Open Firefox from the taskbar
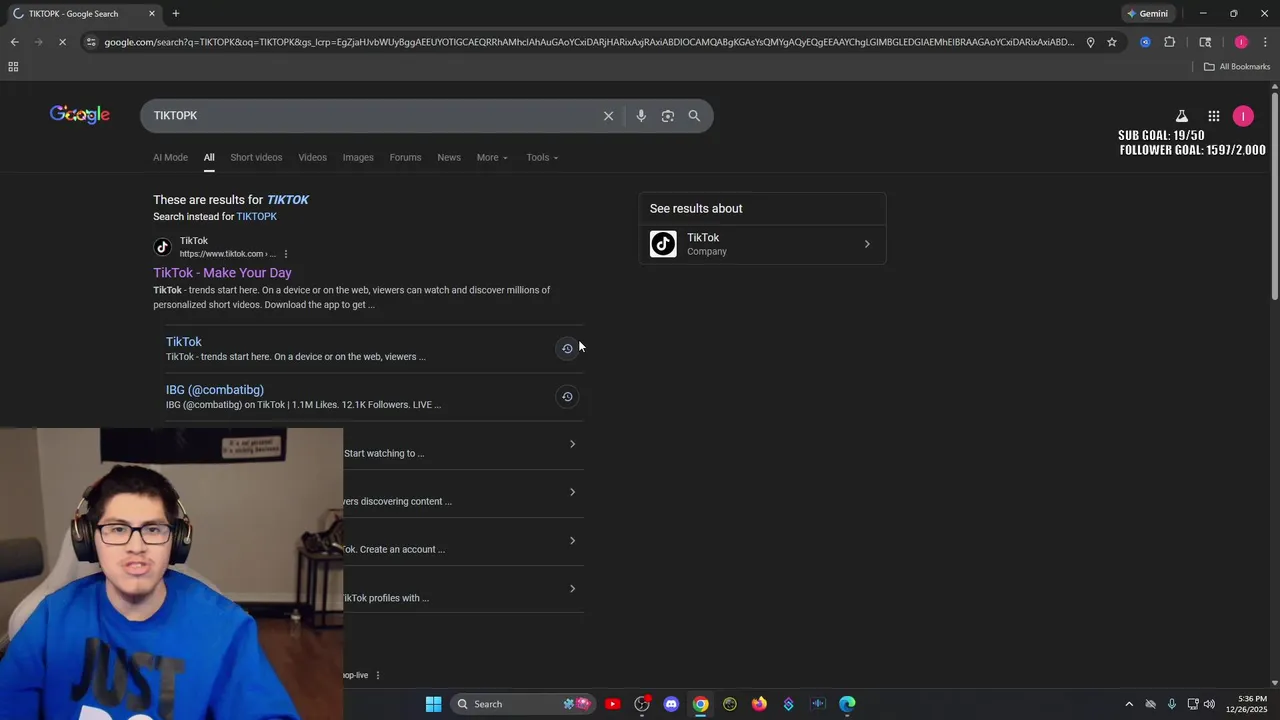This screenshot has height=720, width=1280. pyautogui.click(x=759, y=704)
